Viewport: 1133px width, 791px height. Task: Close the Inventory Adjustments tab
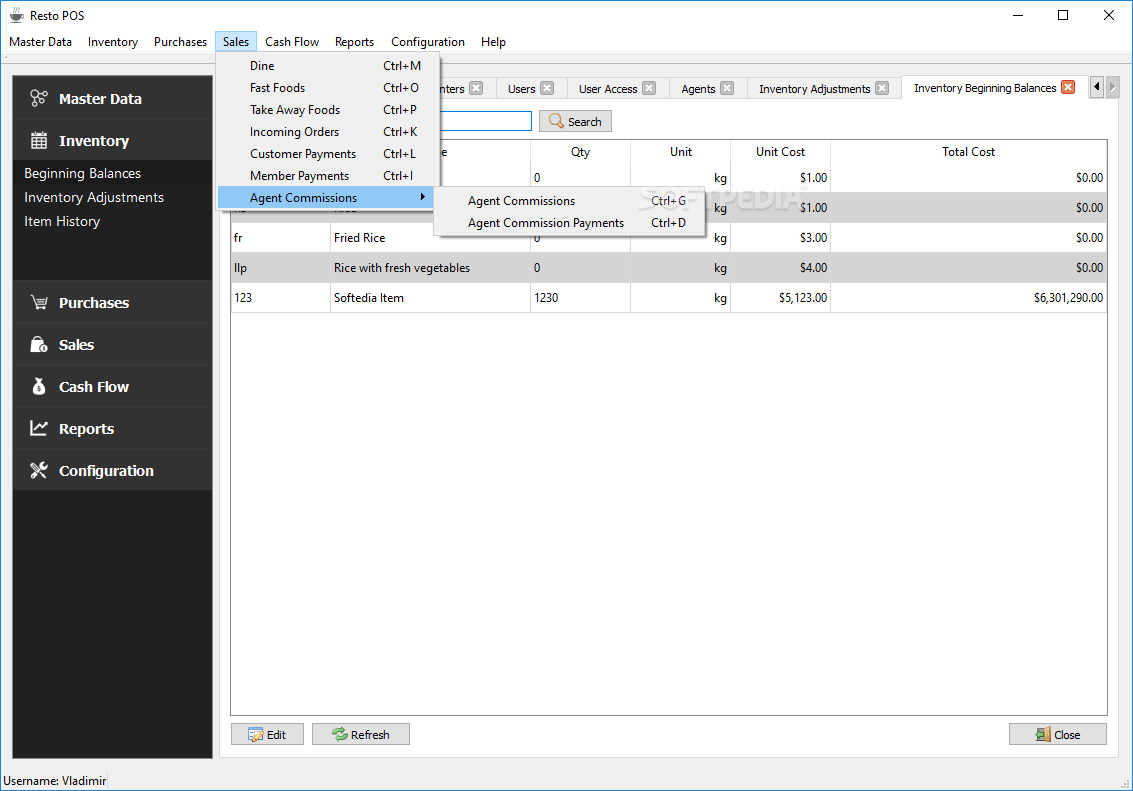[x=882, y=88]
